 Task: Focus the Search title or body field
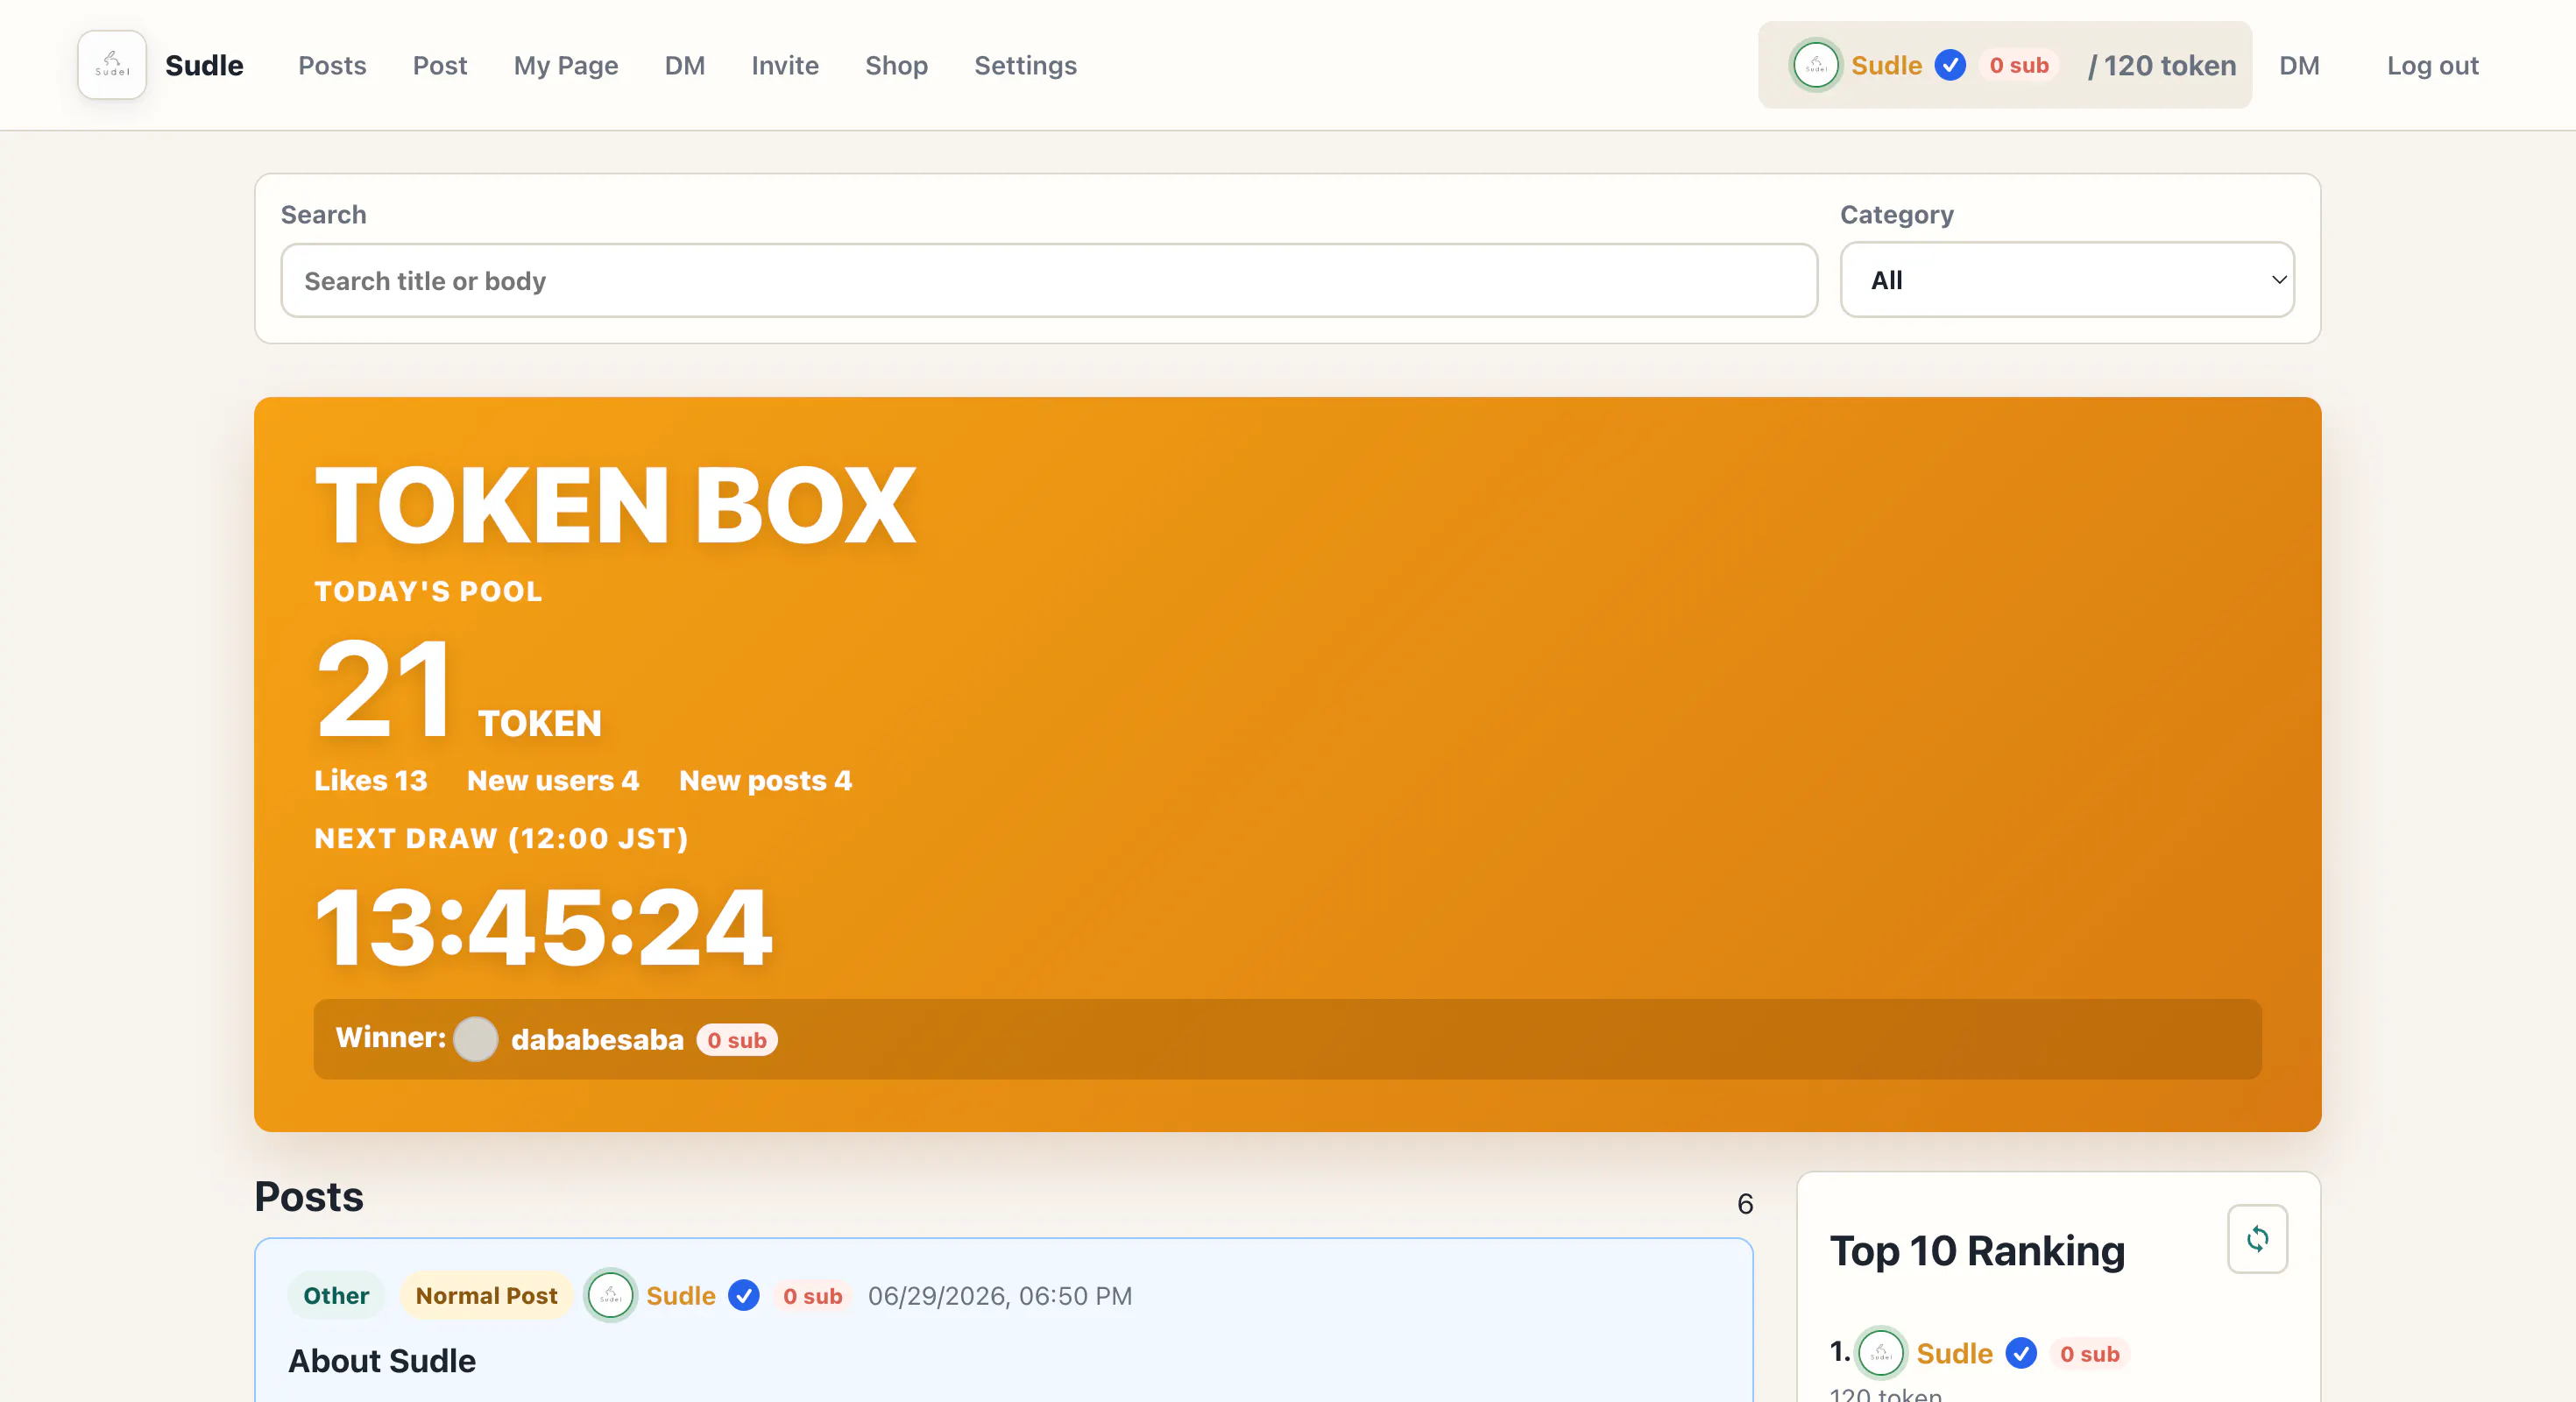[1049, 281]
